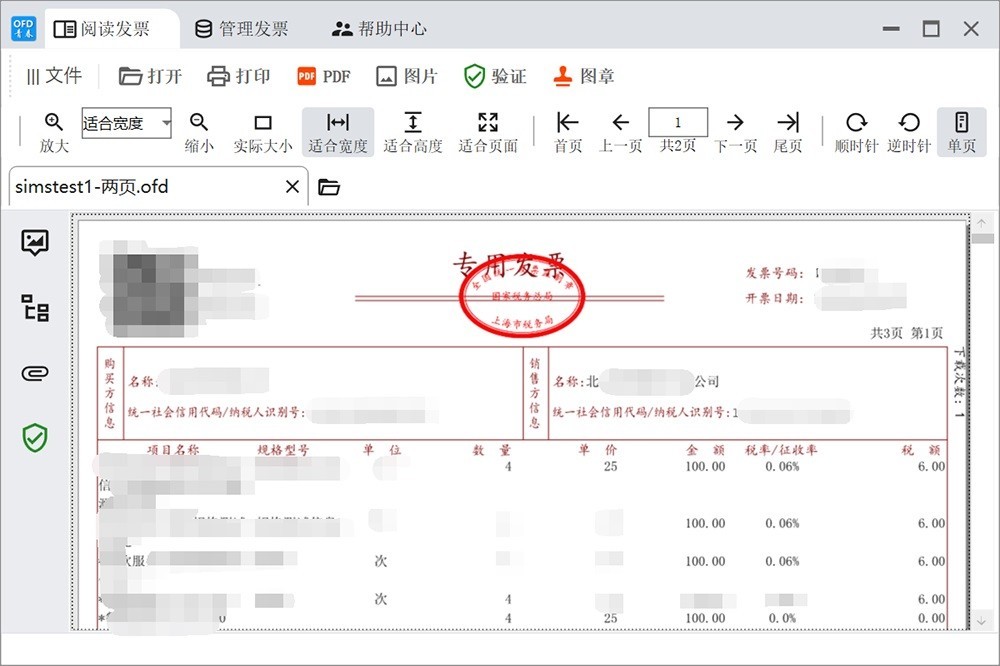Click the page number input field
This screenshot has width=1000, height=666.
click(678, 121)
